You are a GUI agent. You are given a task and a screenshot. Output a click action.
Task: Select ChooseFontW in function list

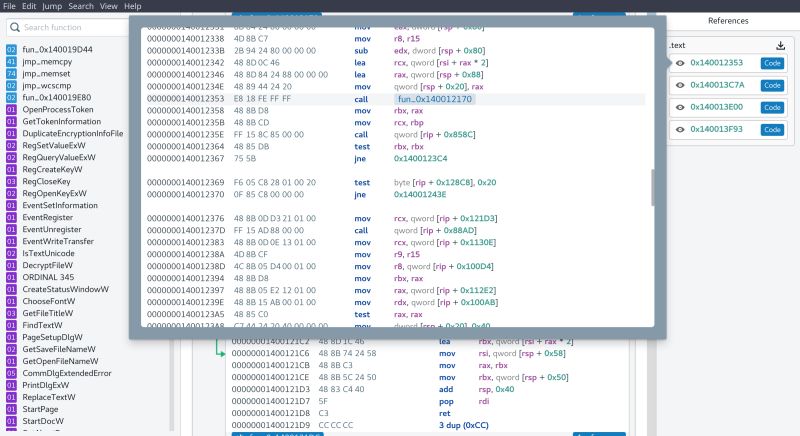point(48,301)
